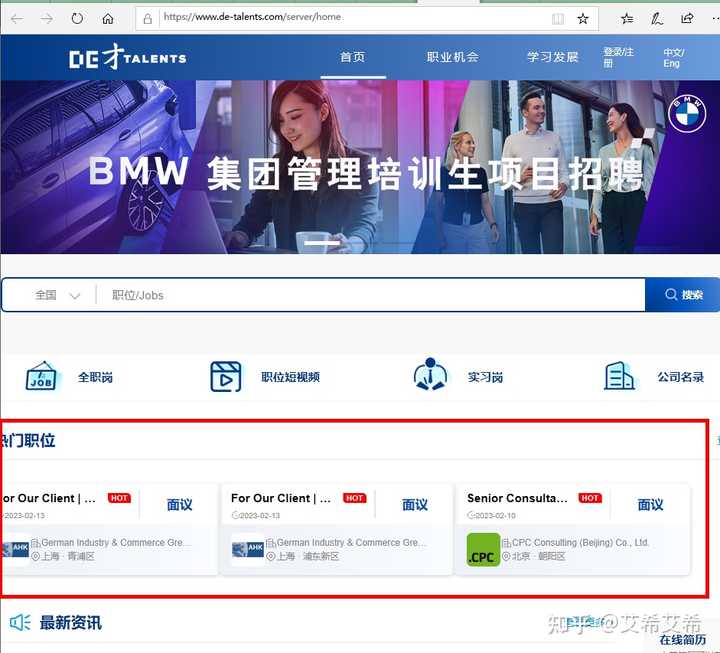
Task: Open the 全职岗 category link
Action: coord(95,377)
